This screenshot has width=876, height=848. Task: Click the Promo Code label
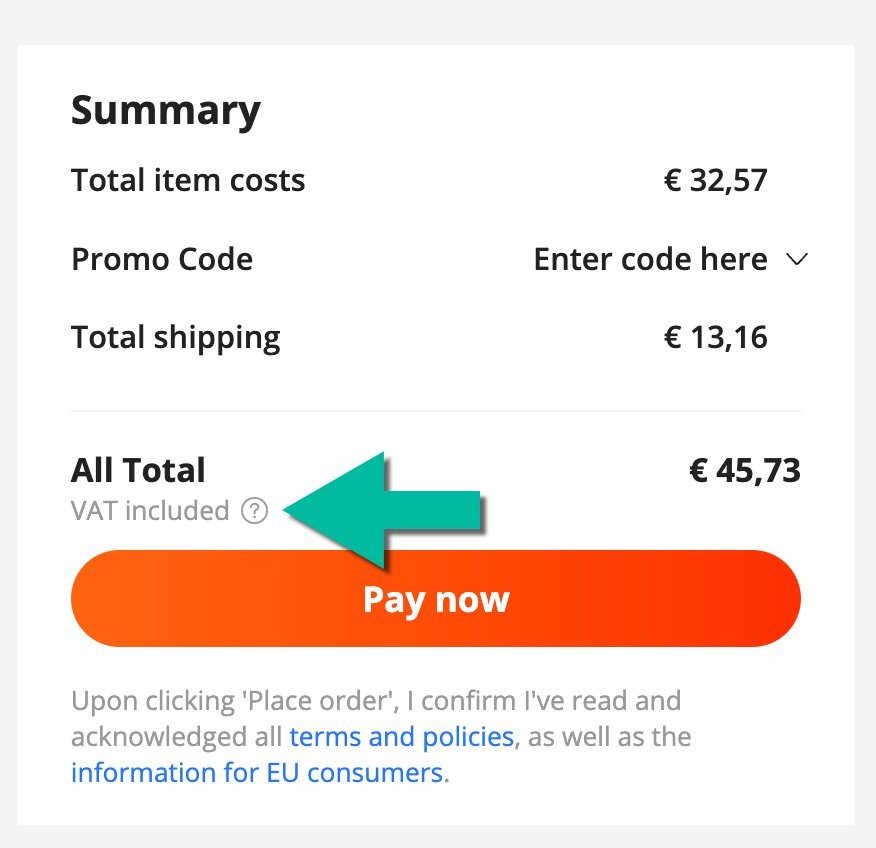(x=162, y=260)
